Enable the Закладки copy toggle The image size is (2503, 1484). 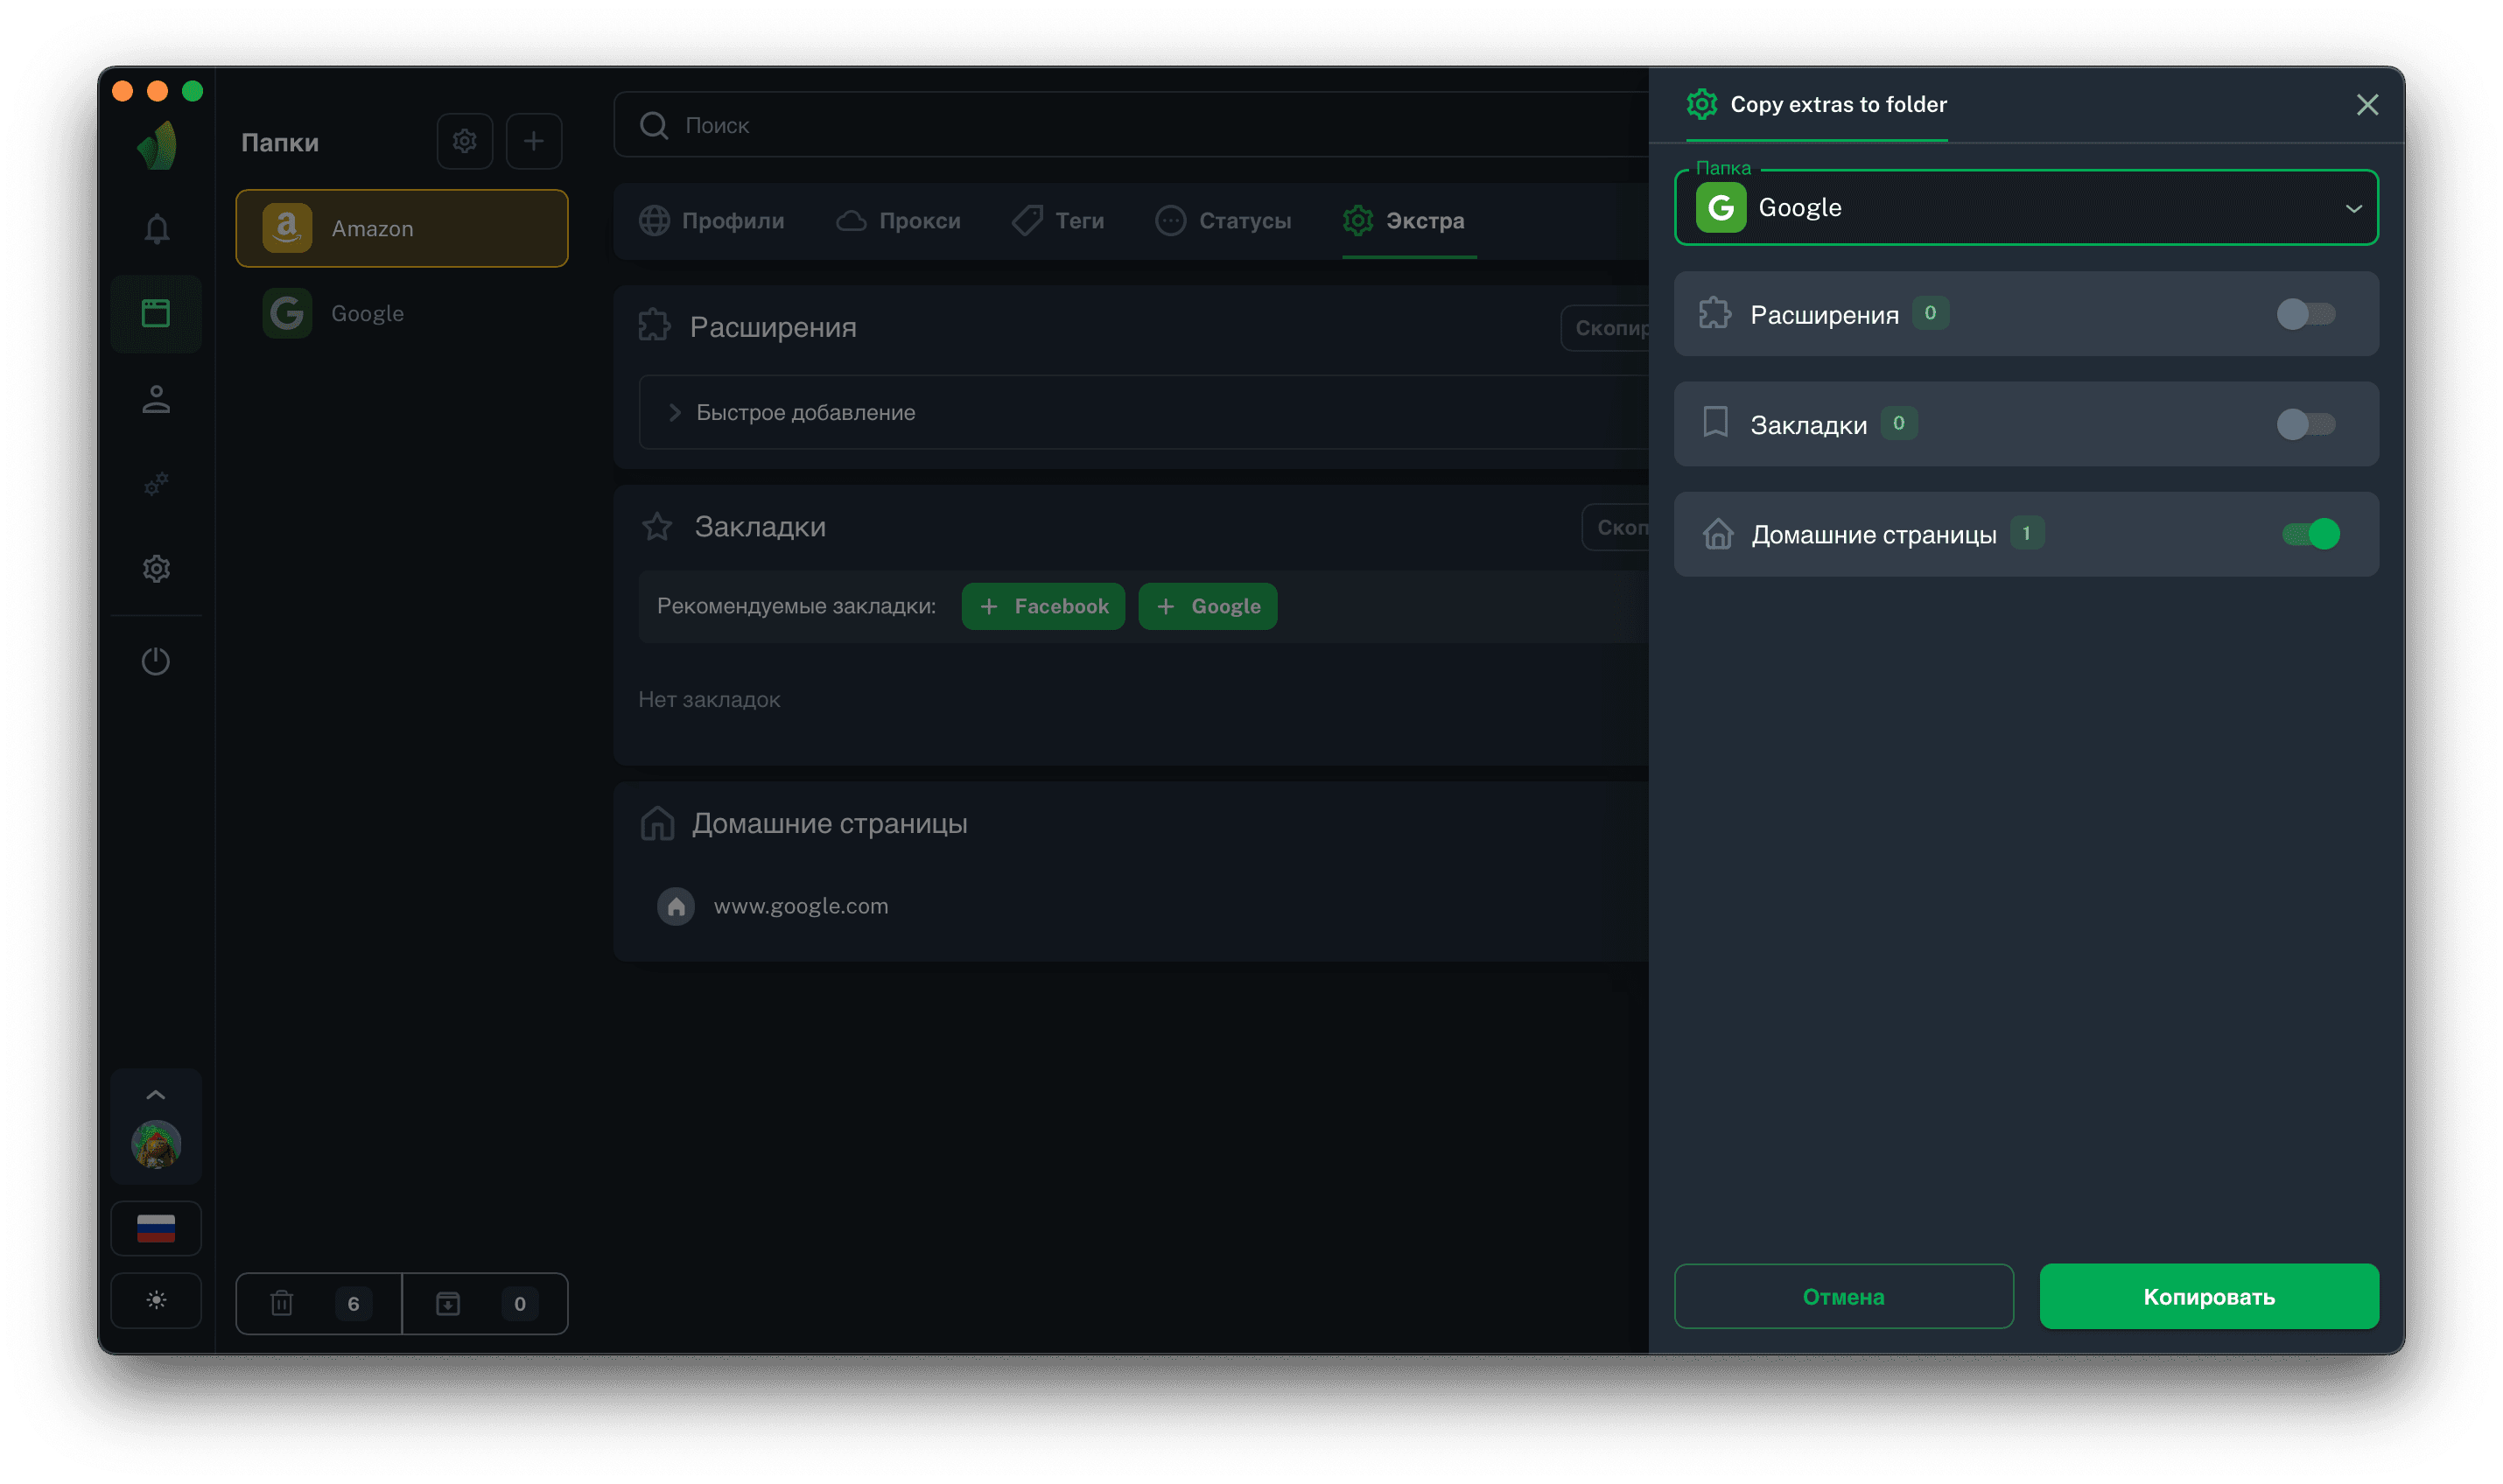[2305, 424]
